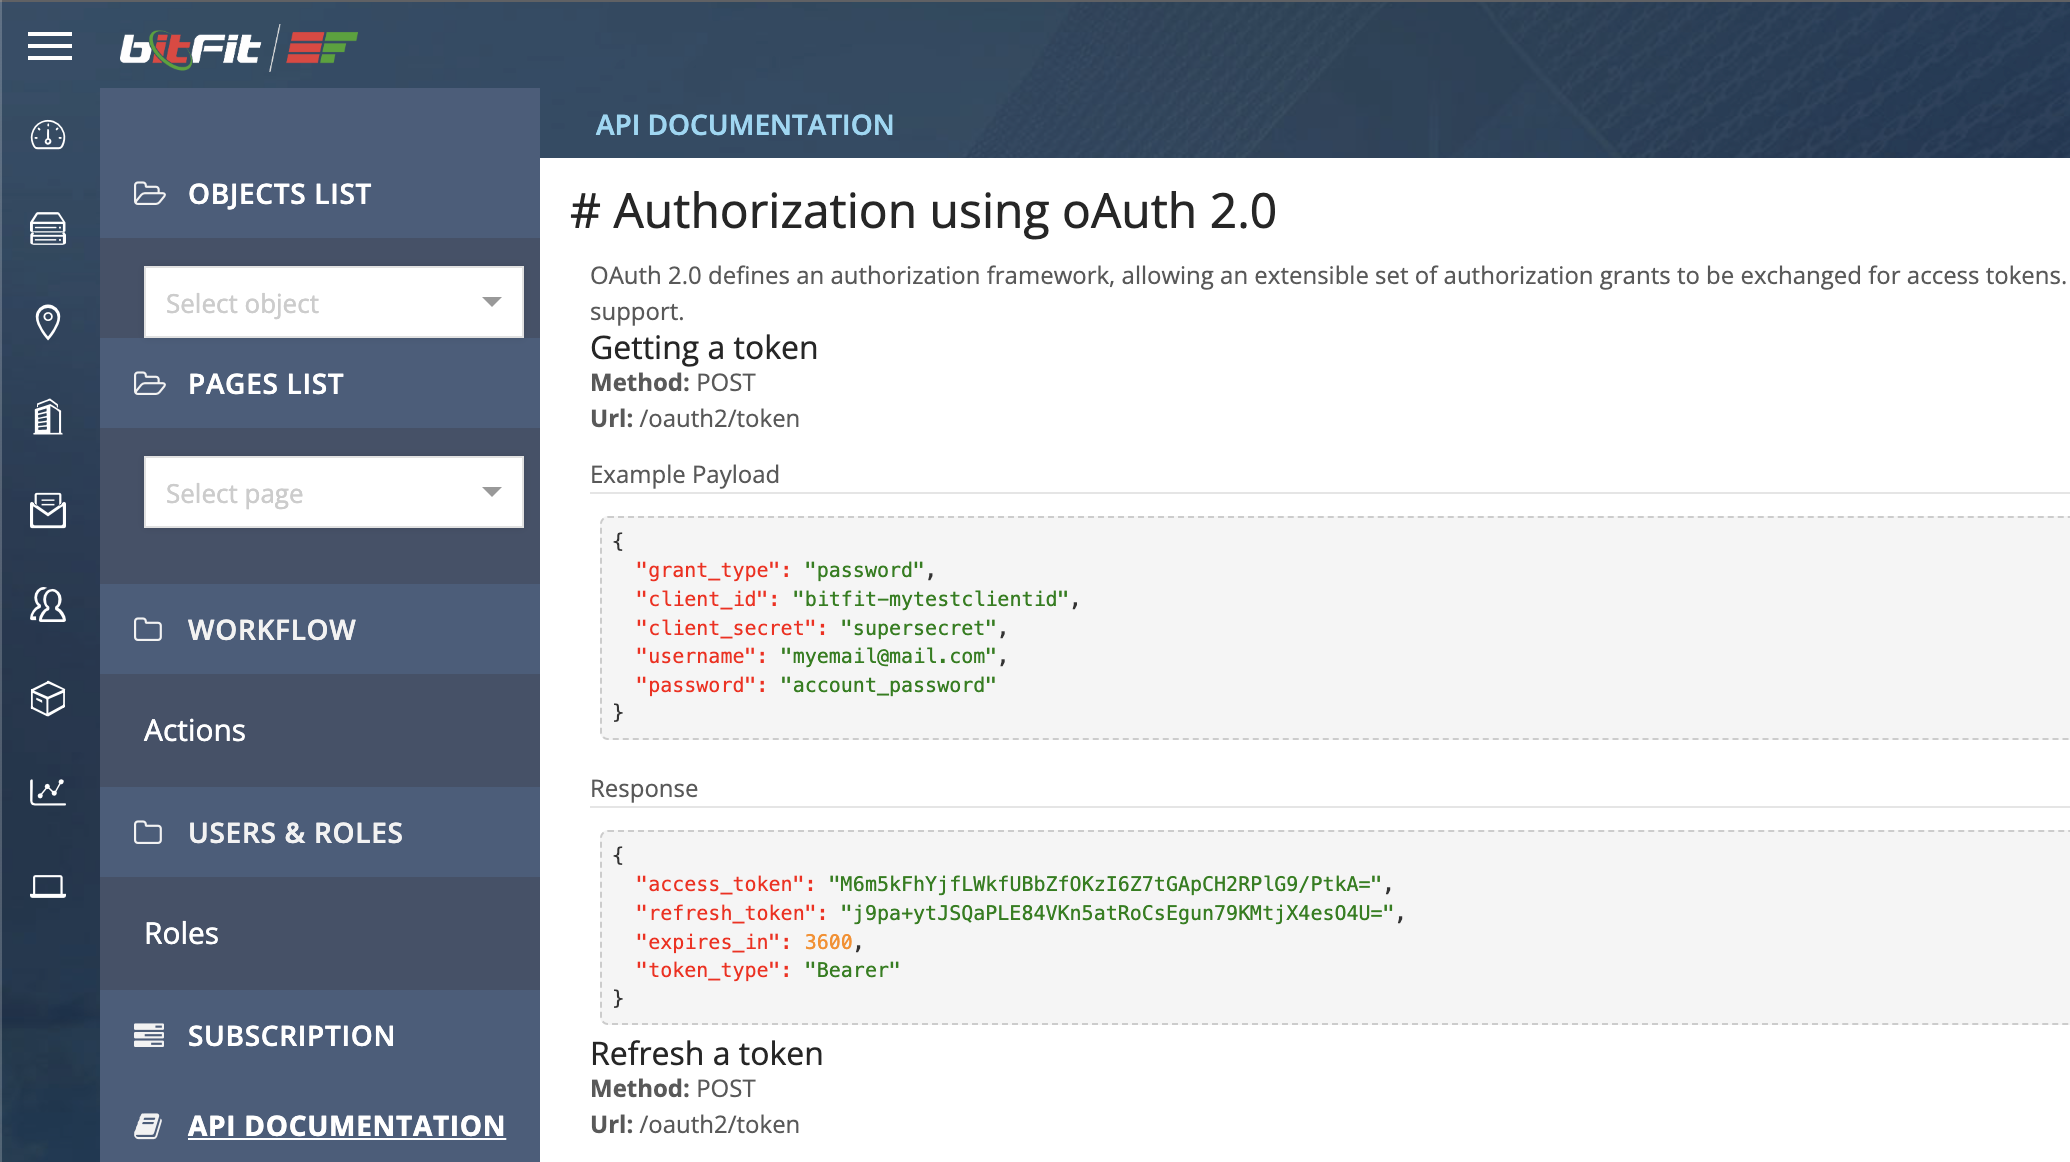Collapse the Workflow section
This screenshot has height=1162, width=2070.
tap(271, 630)
